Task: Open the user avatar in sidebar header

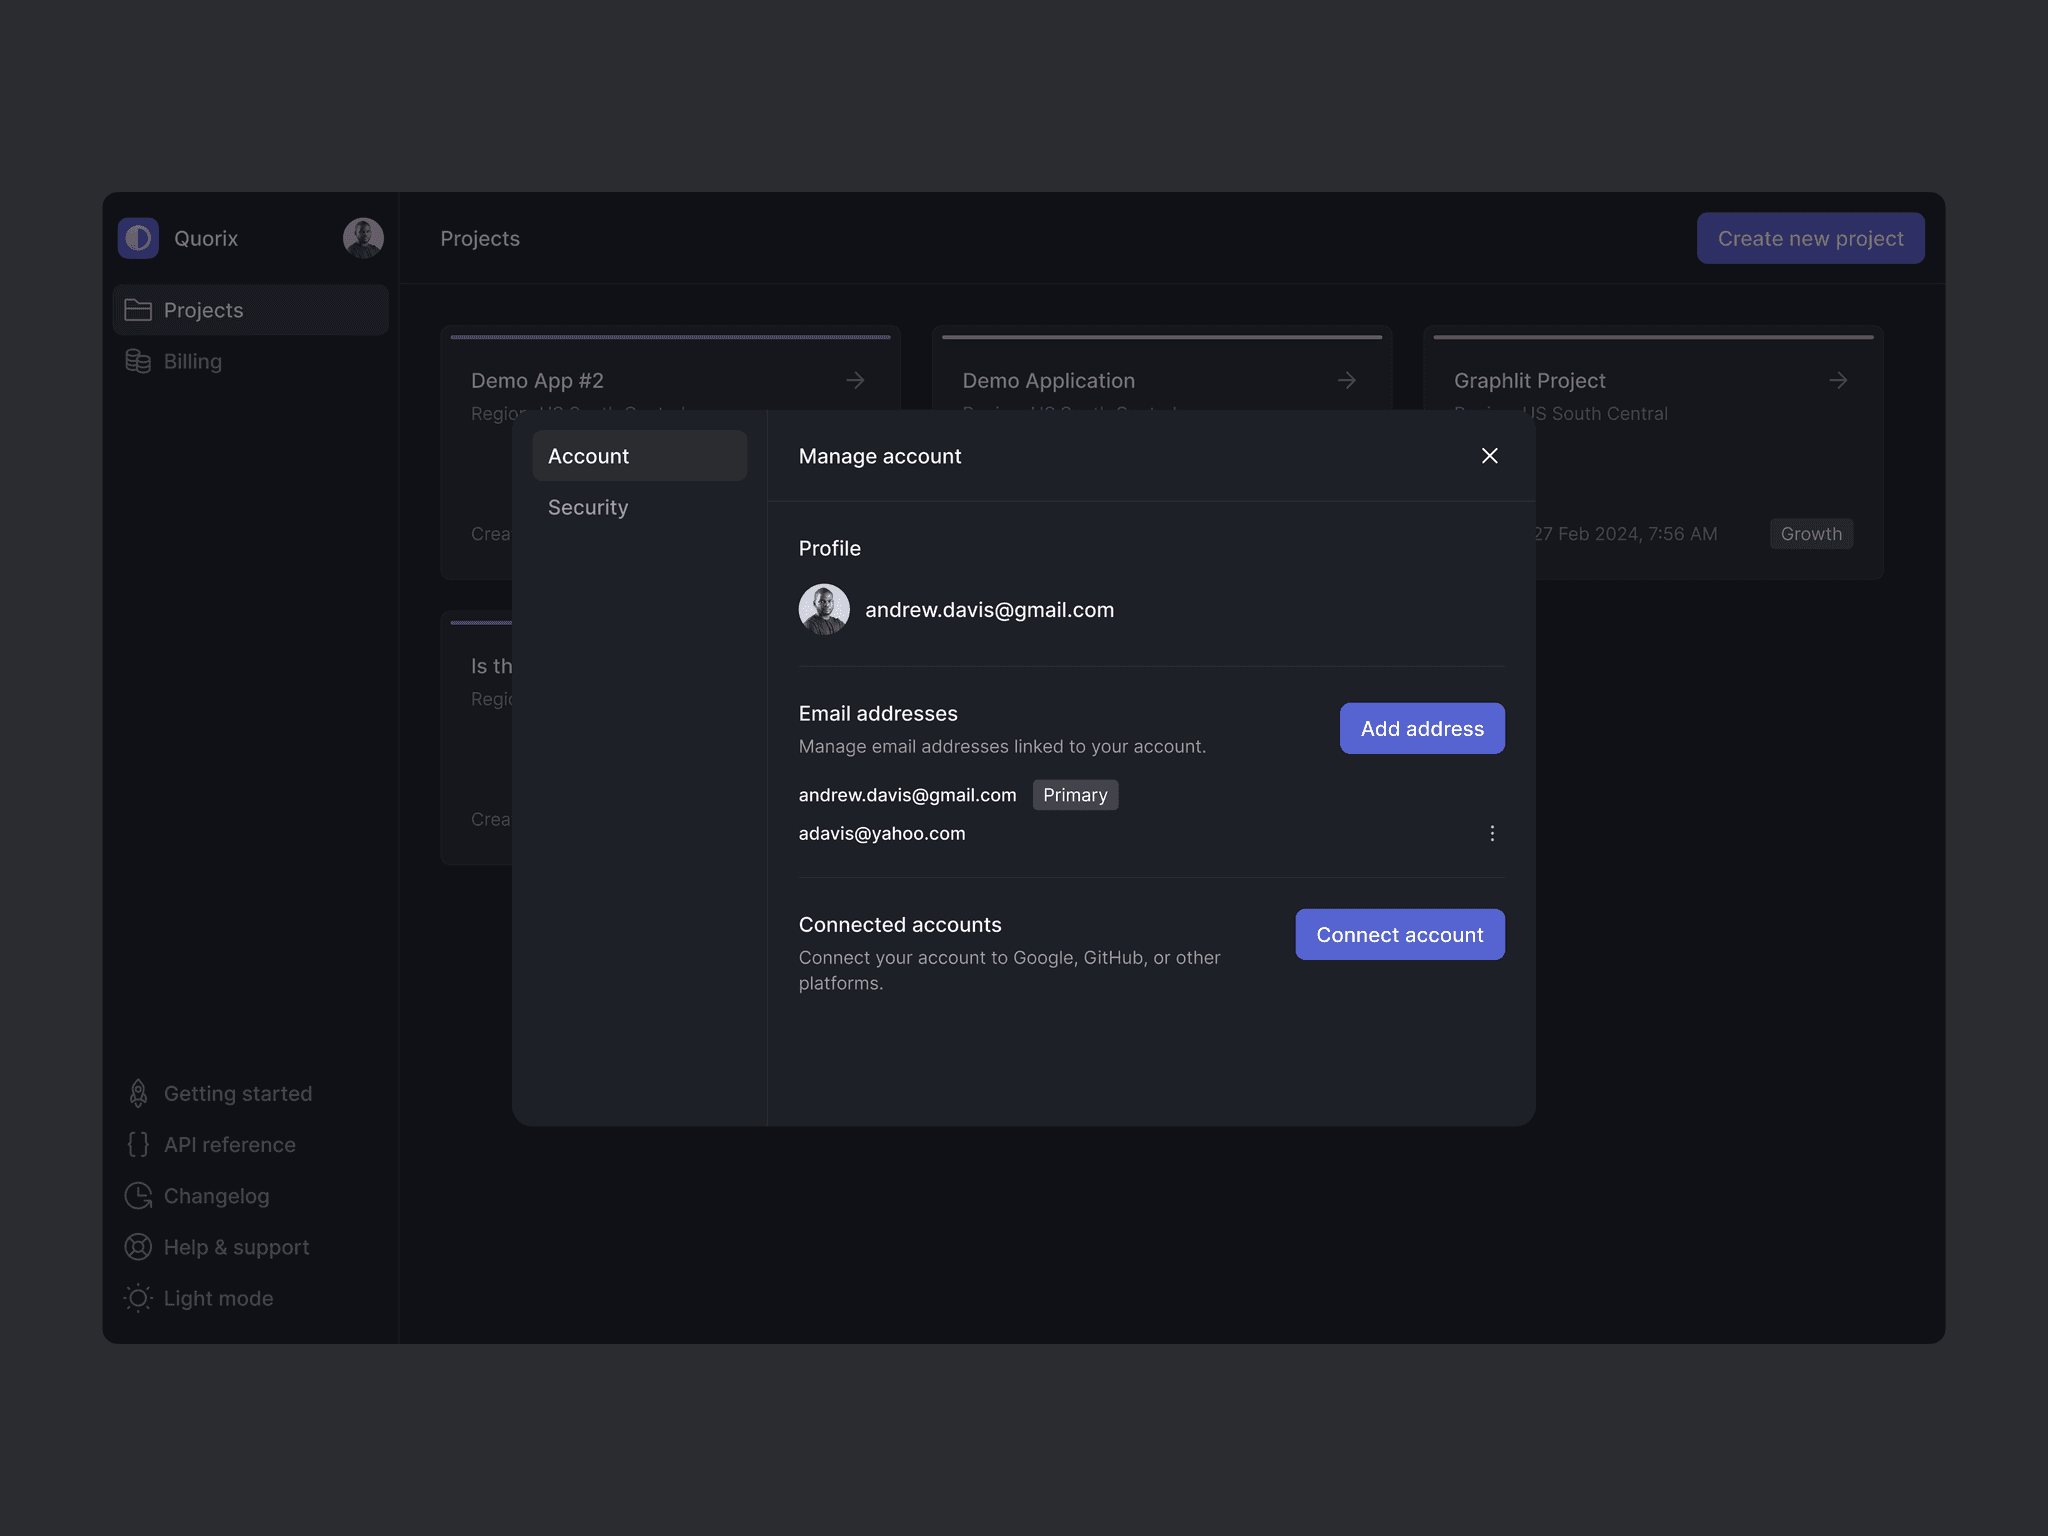Action: [363, 238]
